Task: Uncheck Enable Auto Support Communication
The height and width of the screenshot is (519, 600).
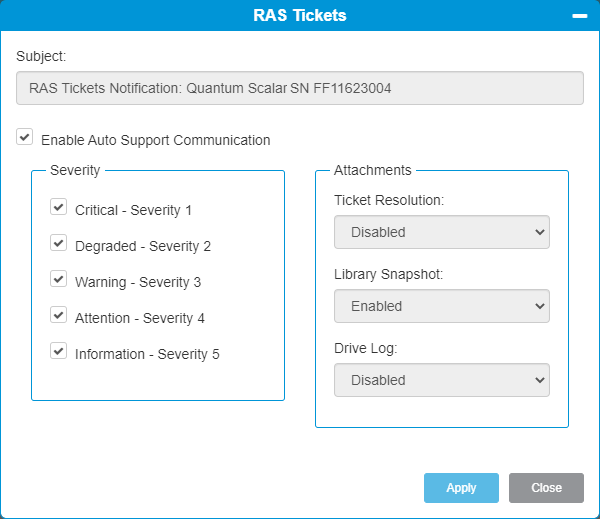Action: click(x=24, y=137)
